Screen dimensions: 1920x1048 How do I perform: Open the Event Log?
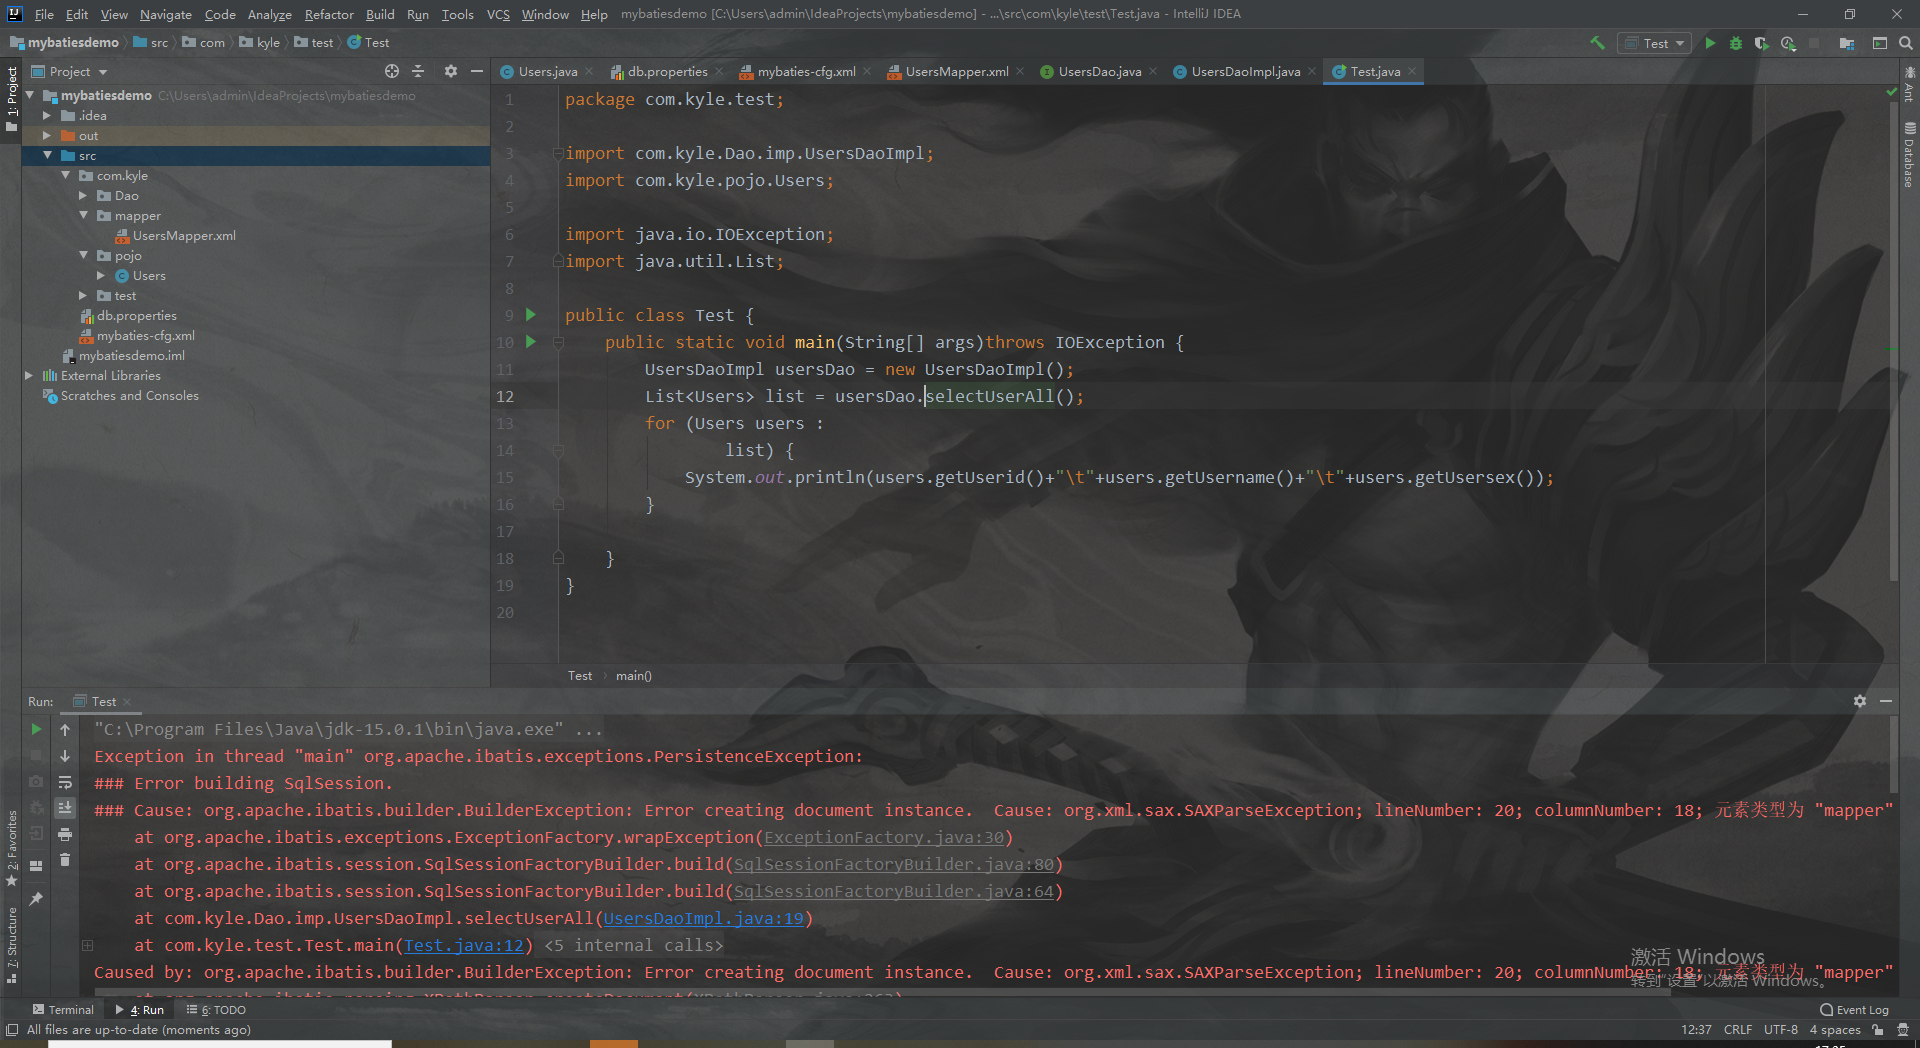pos(1855,1010)
